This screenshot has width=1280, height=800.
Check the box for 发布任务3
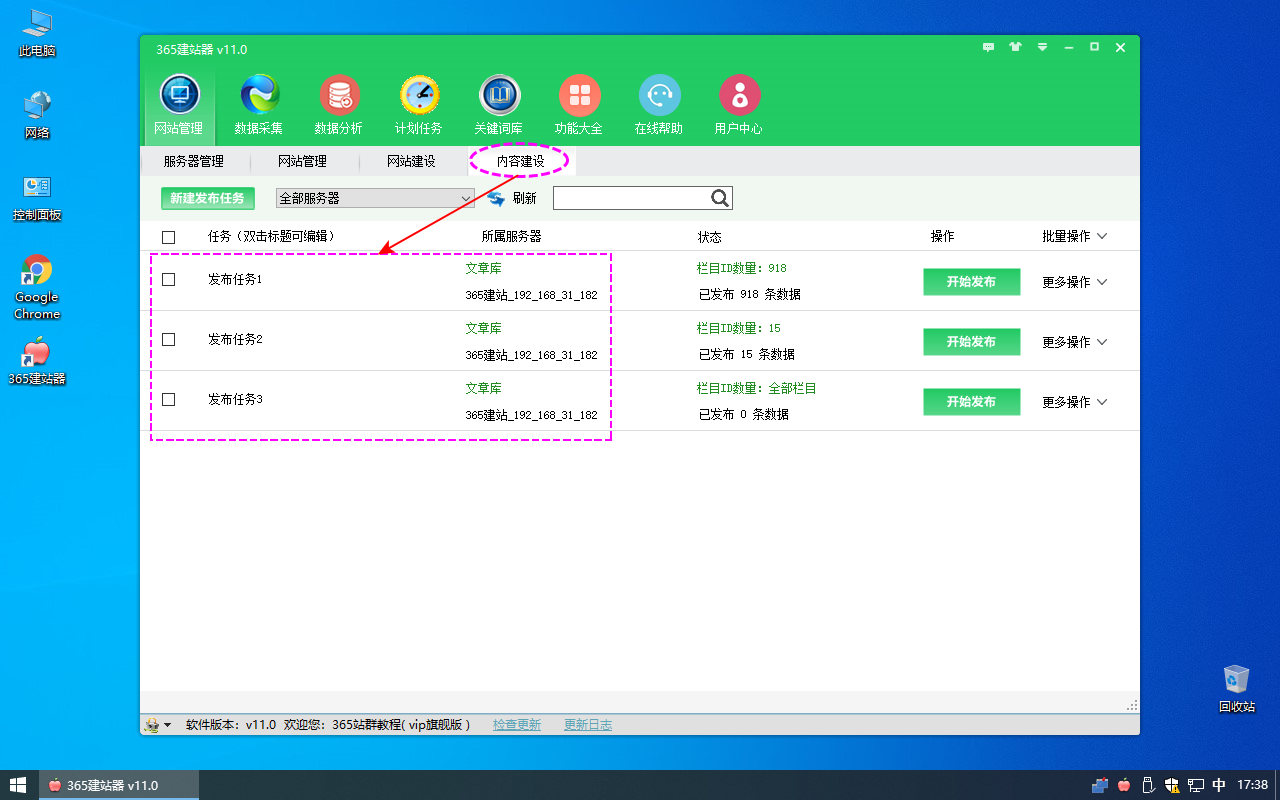click(168, 400)
